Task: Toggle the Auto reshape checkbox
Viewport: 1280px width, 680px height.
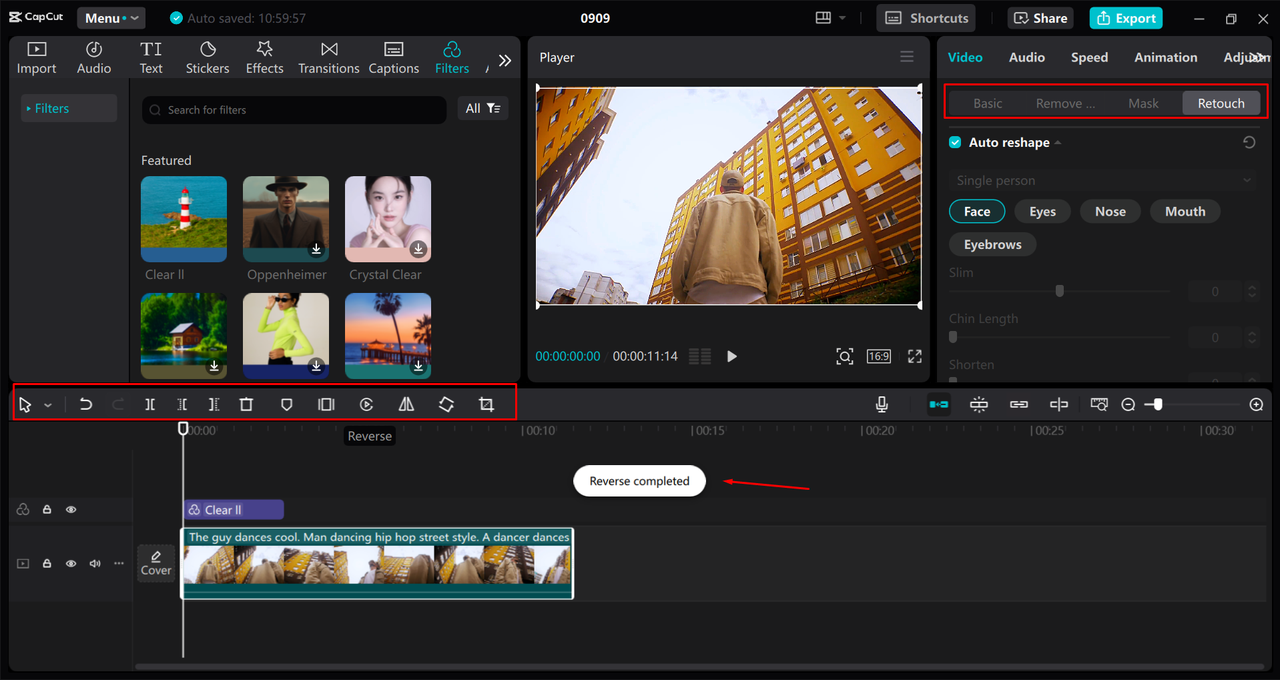Action: [955, 143]
